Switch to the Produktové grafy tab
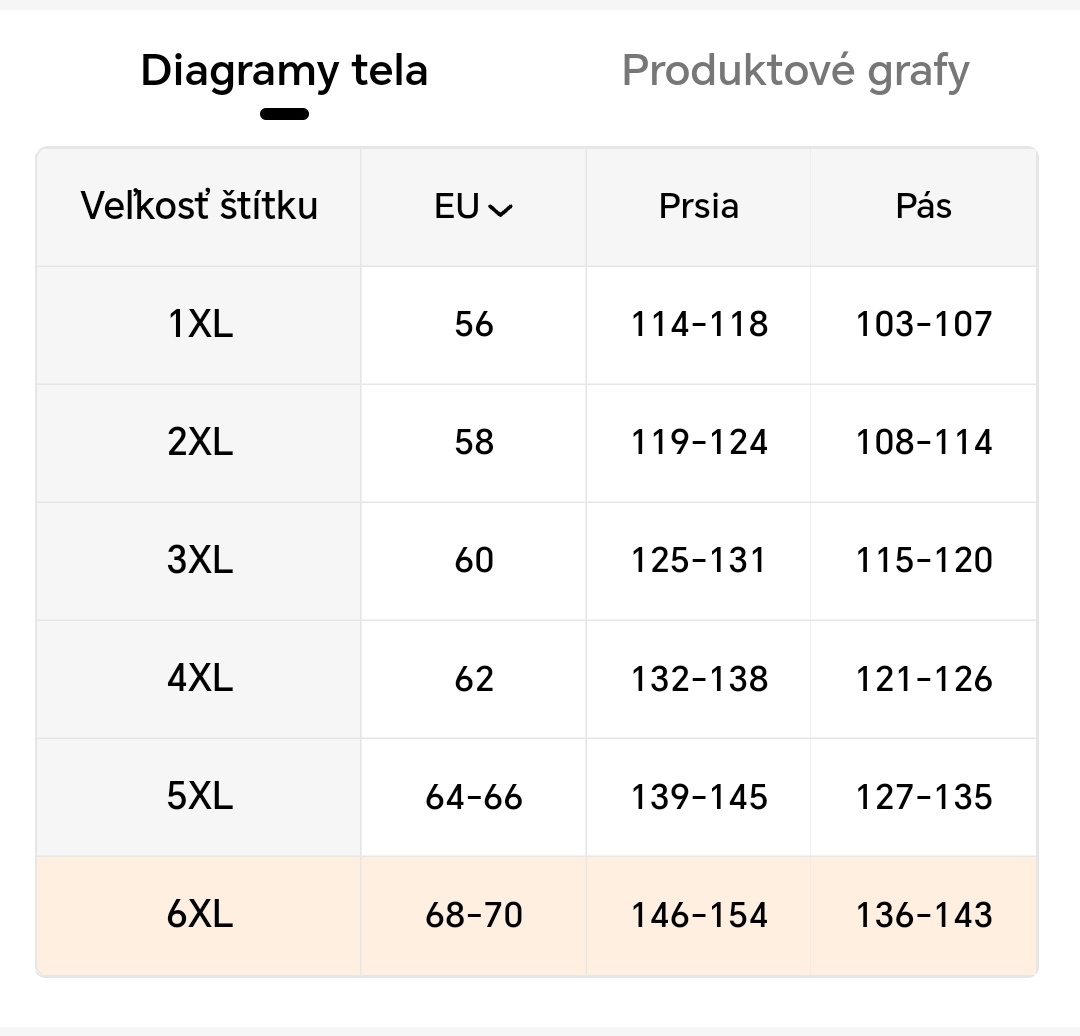The image size is (1080, 1036). tap(794, 70)
